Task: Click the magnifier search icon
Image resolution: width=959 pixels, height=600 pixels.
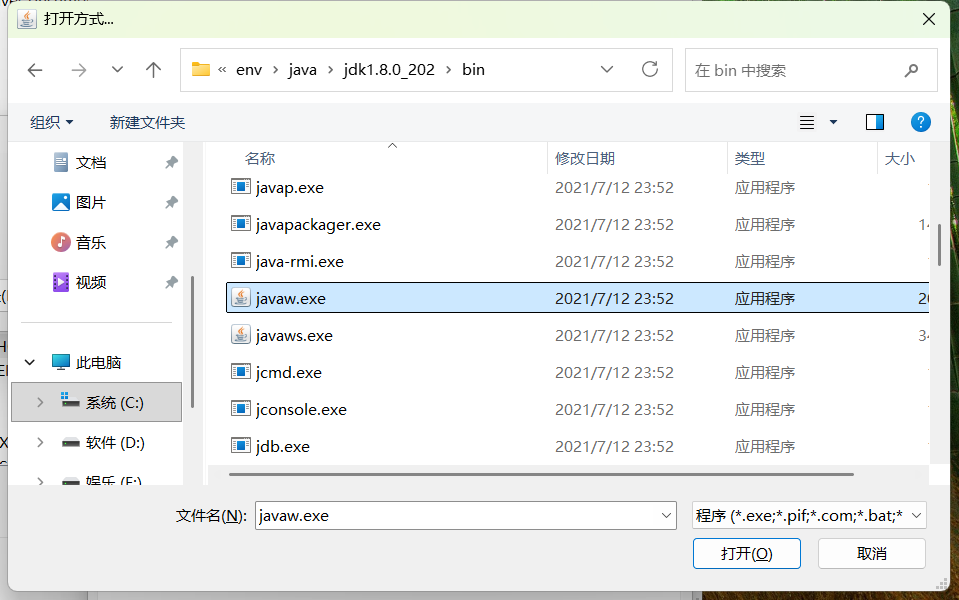Action: point(911,70)
